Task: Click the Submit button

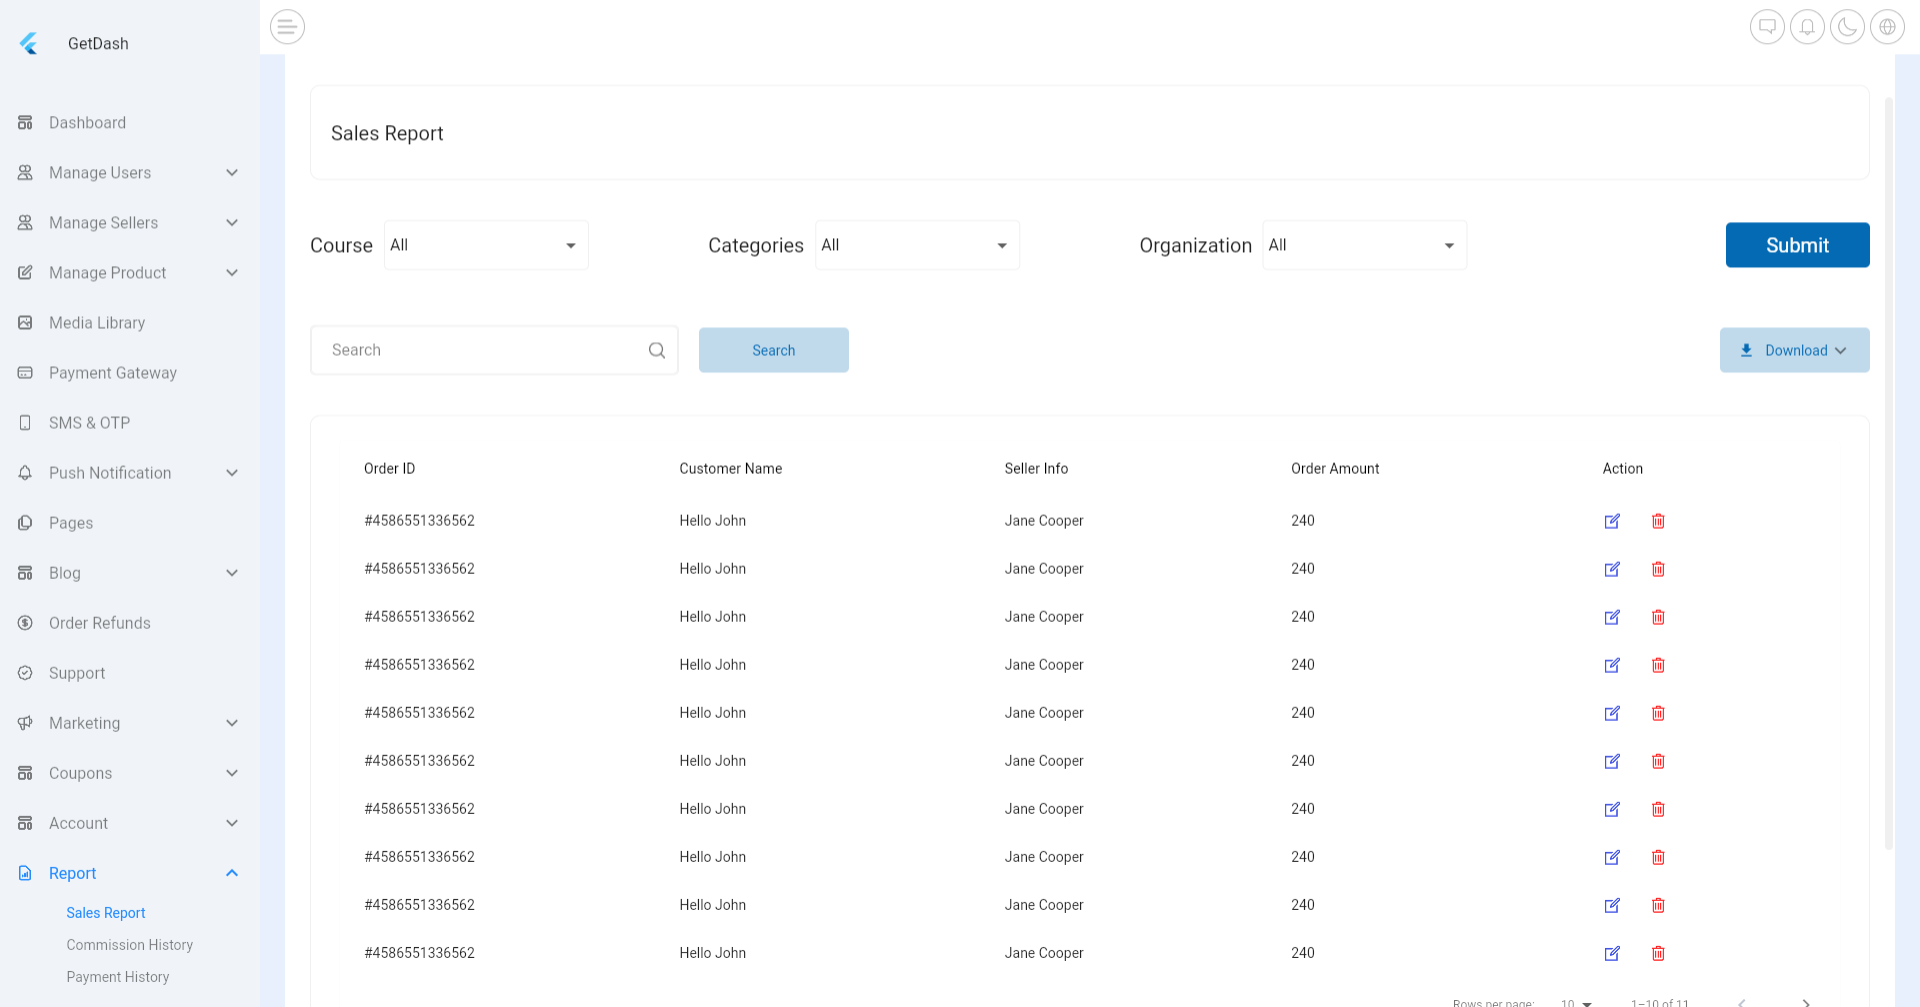Action: click(x=1797, y=244)
